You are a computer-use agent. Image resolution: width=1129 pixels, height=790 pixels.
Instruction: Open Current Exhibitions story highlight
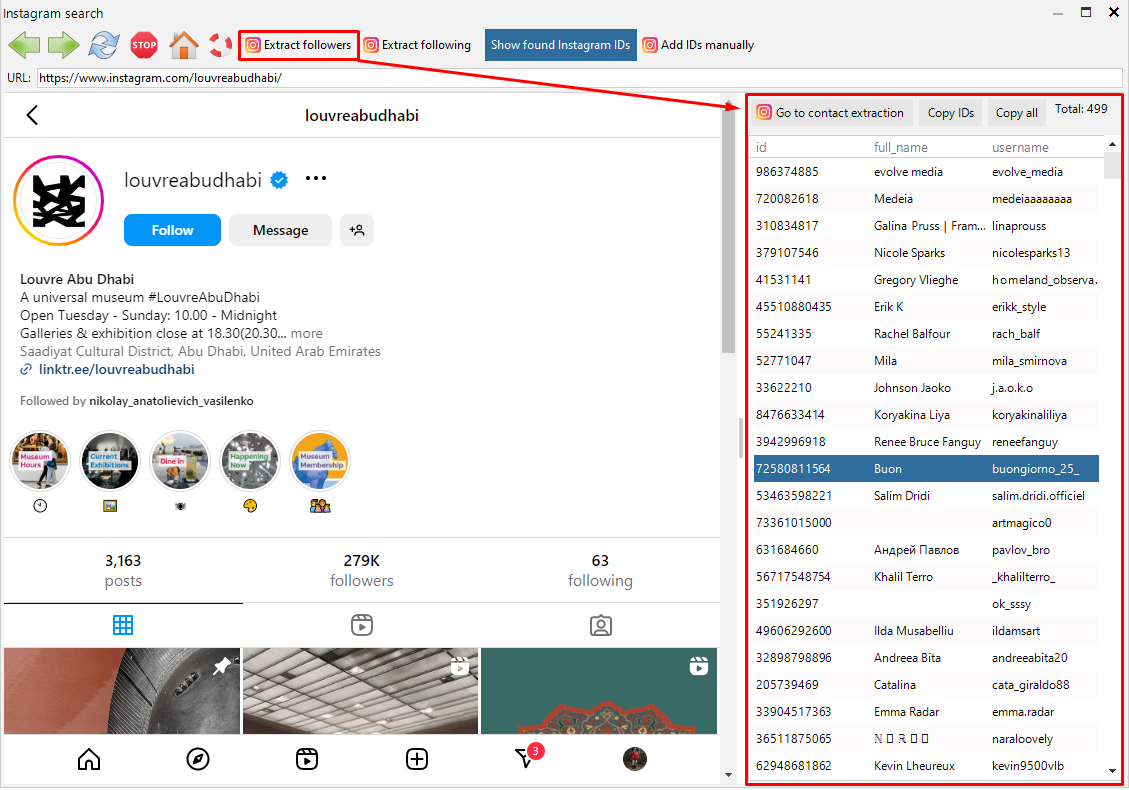(109, 461)
